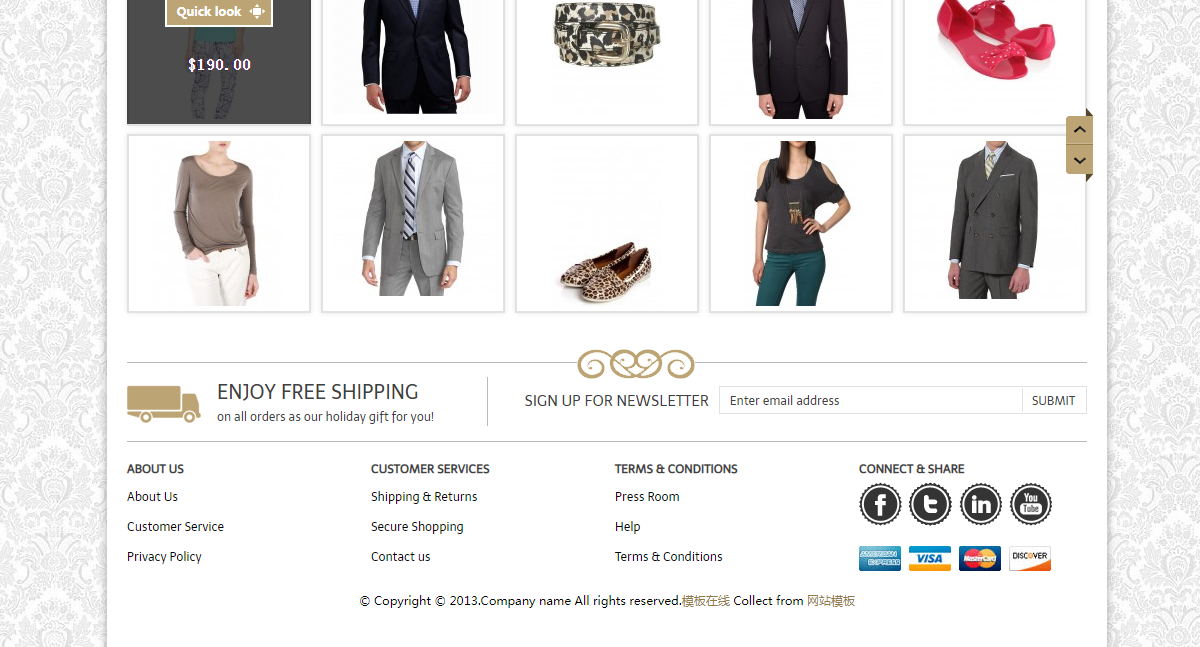This screenshot has width=1200, height=647.
Task: Click the Visa payment icon
Action: pos(930,558)
